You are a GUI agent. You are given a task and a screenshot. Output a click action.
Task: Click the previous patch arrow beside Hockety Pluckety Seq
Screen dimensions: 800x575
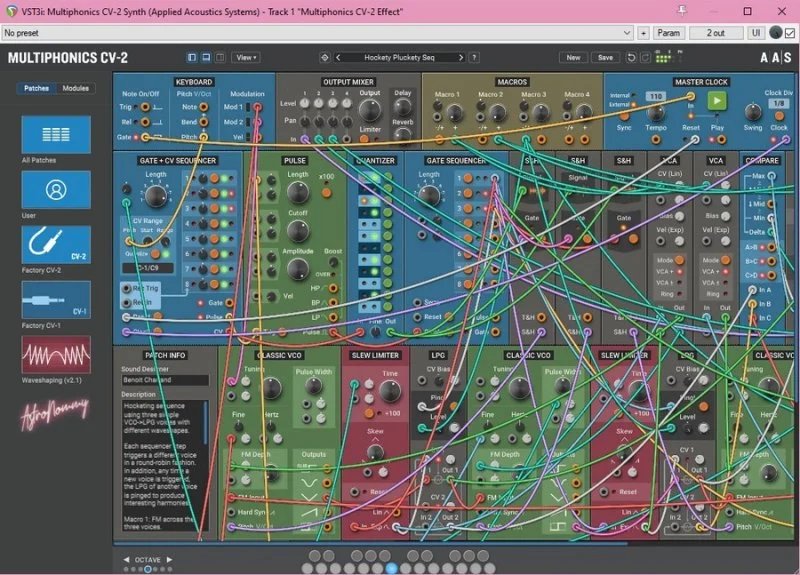pos(338,58)
